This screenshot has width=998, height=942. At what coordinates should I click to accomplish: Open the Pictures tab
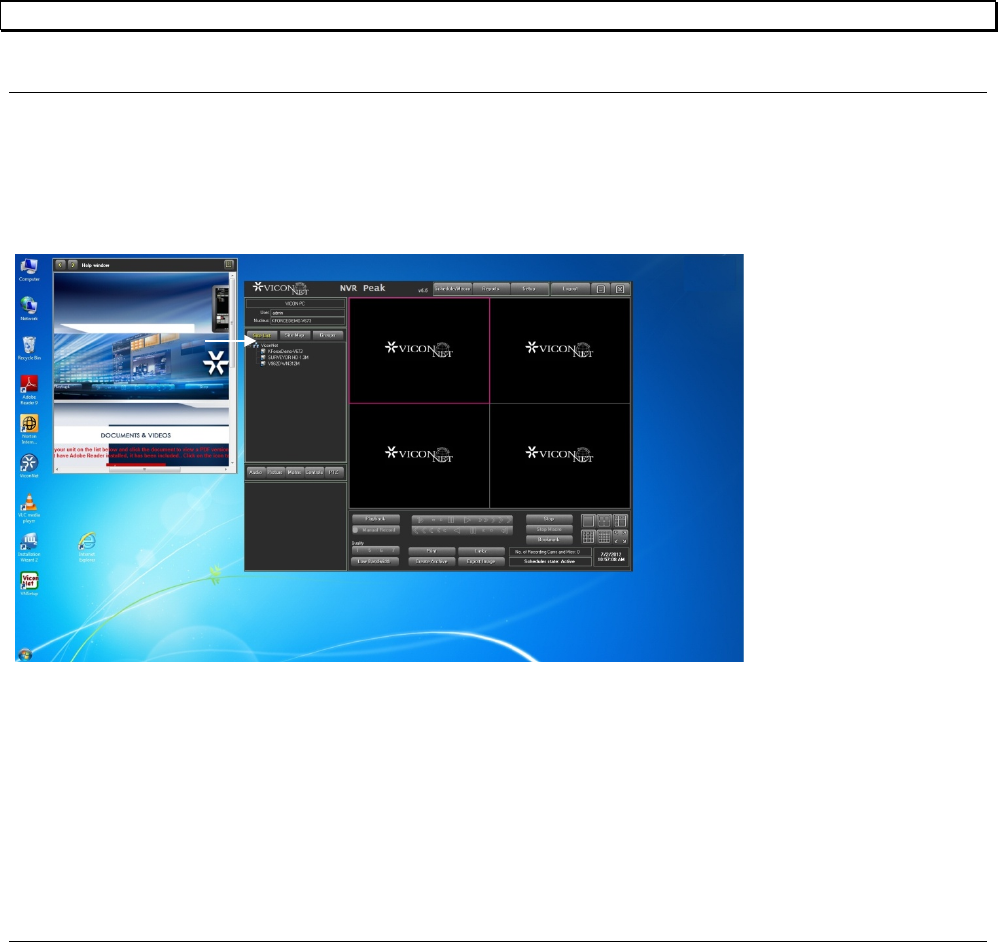pyautogui.click(x=275, y=472)
